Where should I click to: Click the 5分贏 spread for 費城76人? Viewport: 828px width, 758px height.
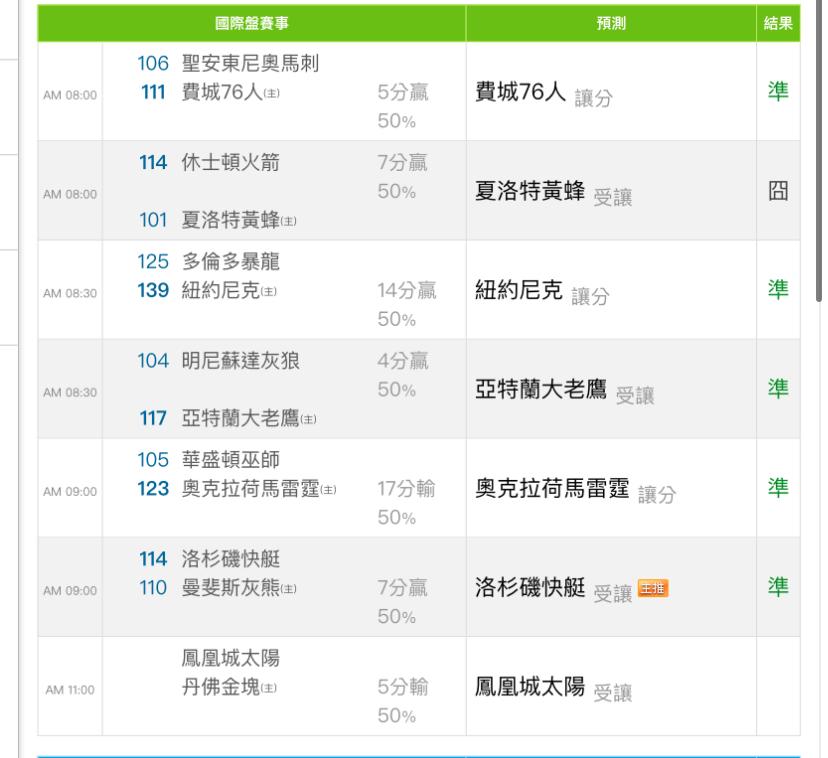pos(403,92)
